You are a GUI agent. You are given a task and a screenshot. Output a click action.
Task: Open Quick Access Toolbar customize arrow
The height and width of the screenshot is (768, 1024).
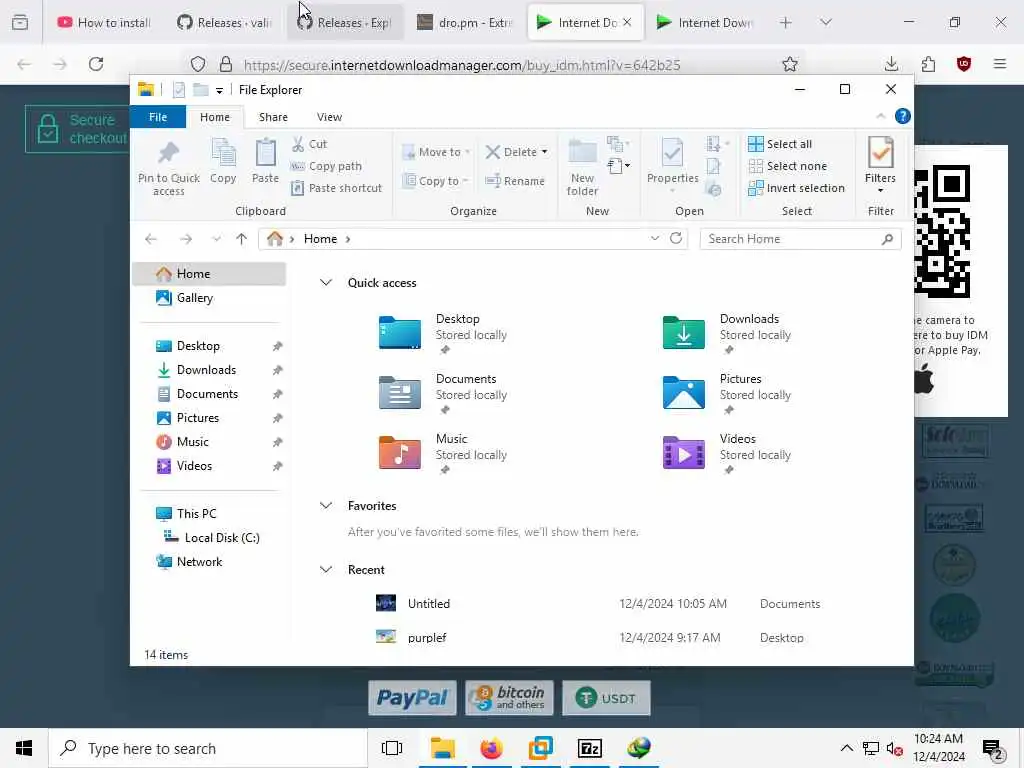pyautogui.click(x=219, y=90)
